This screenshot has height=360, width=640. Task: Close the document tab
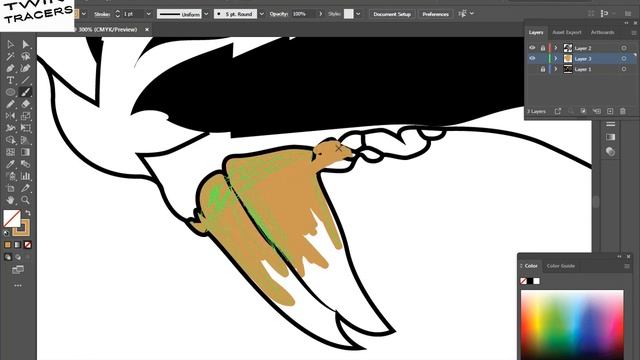pyautogui.click(x=147, y=29)
